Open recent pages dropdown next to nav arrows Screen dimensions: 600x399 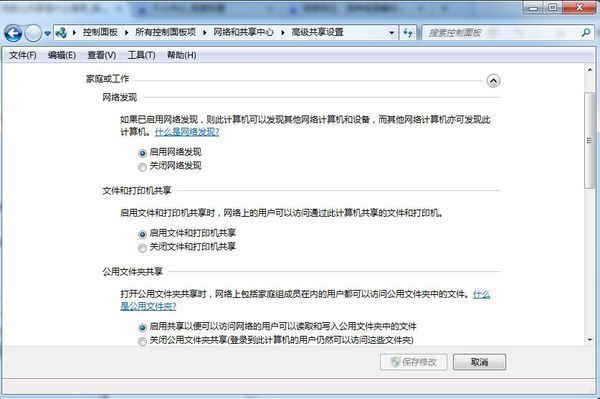pyautogui.click(x=47, y=34)
